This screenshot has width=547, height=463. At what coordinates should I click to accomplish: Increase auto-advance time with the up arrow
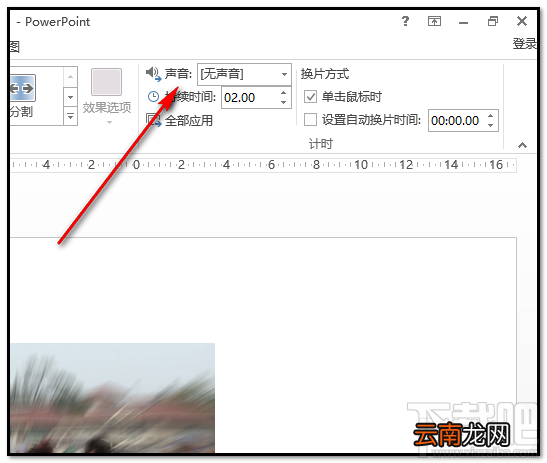[x=491, y=116]
